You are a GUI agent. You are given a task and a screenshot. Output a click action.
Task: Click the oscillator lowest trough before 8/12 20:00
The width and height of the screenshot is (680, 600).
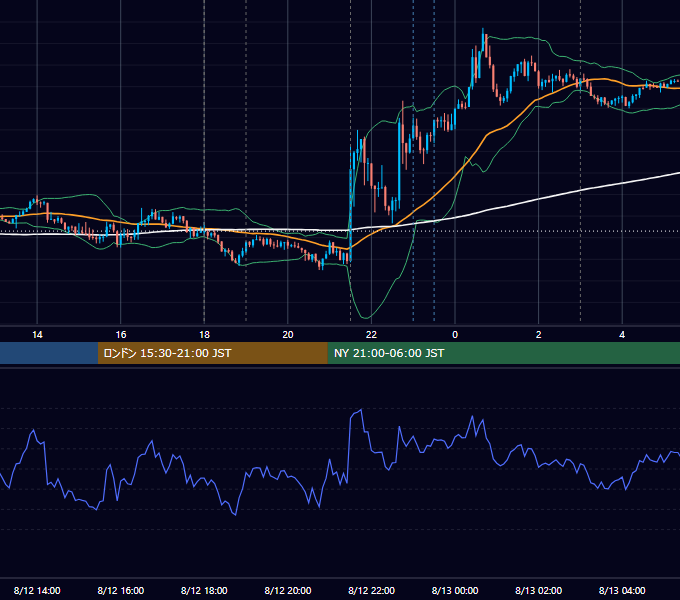click(235, 514)
